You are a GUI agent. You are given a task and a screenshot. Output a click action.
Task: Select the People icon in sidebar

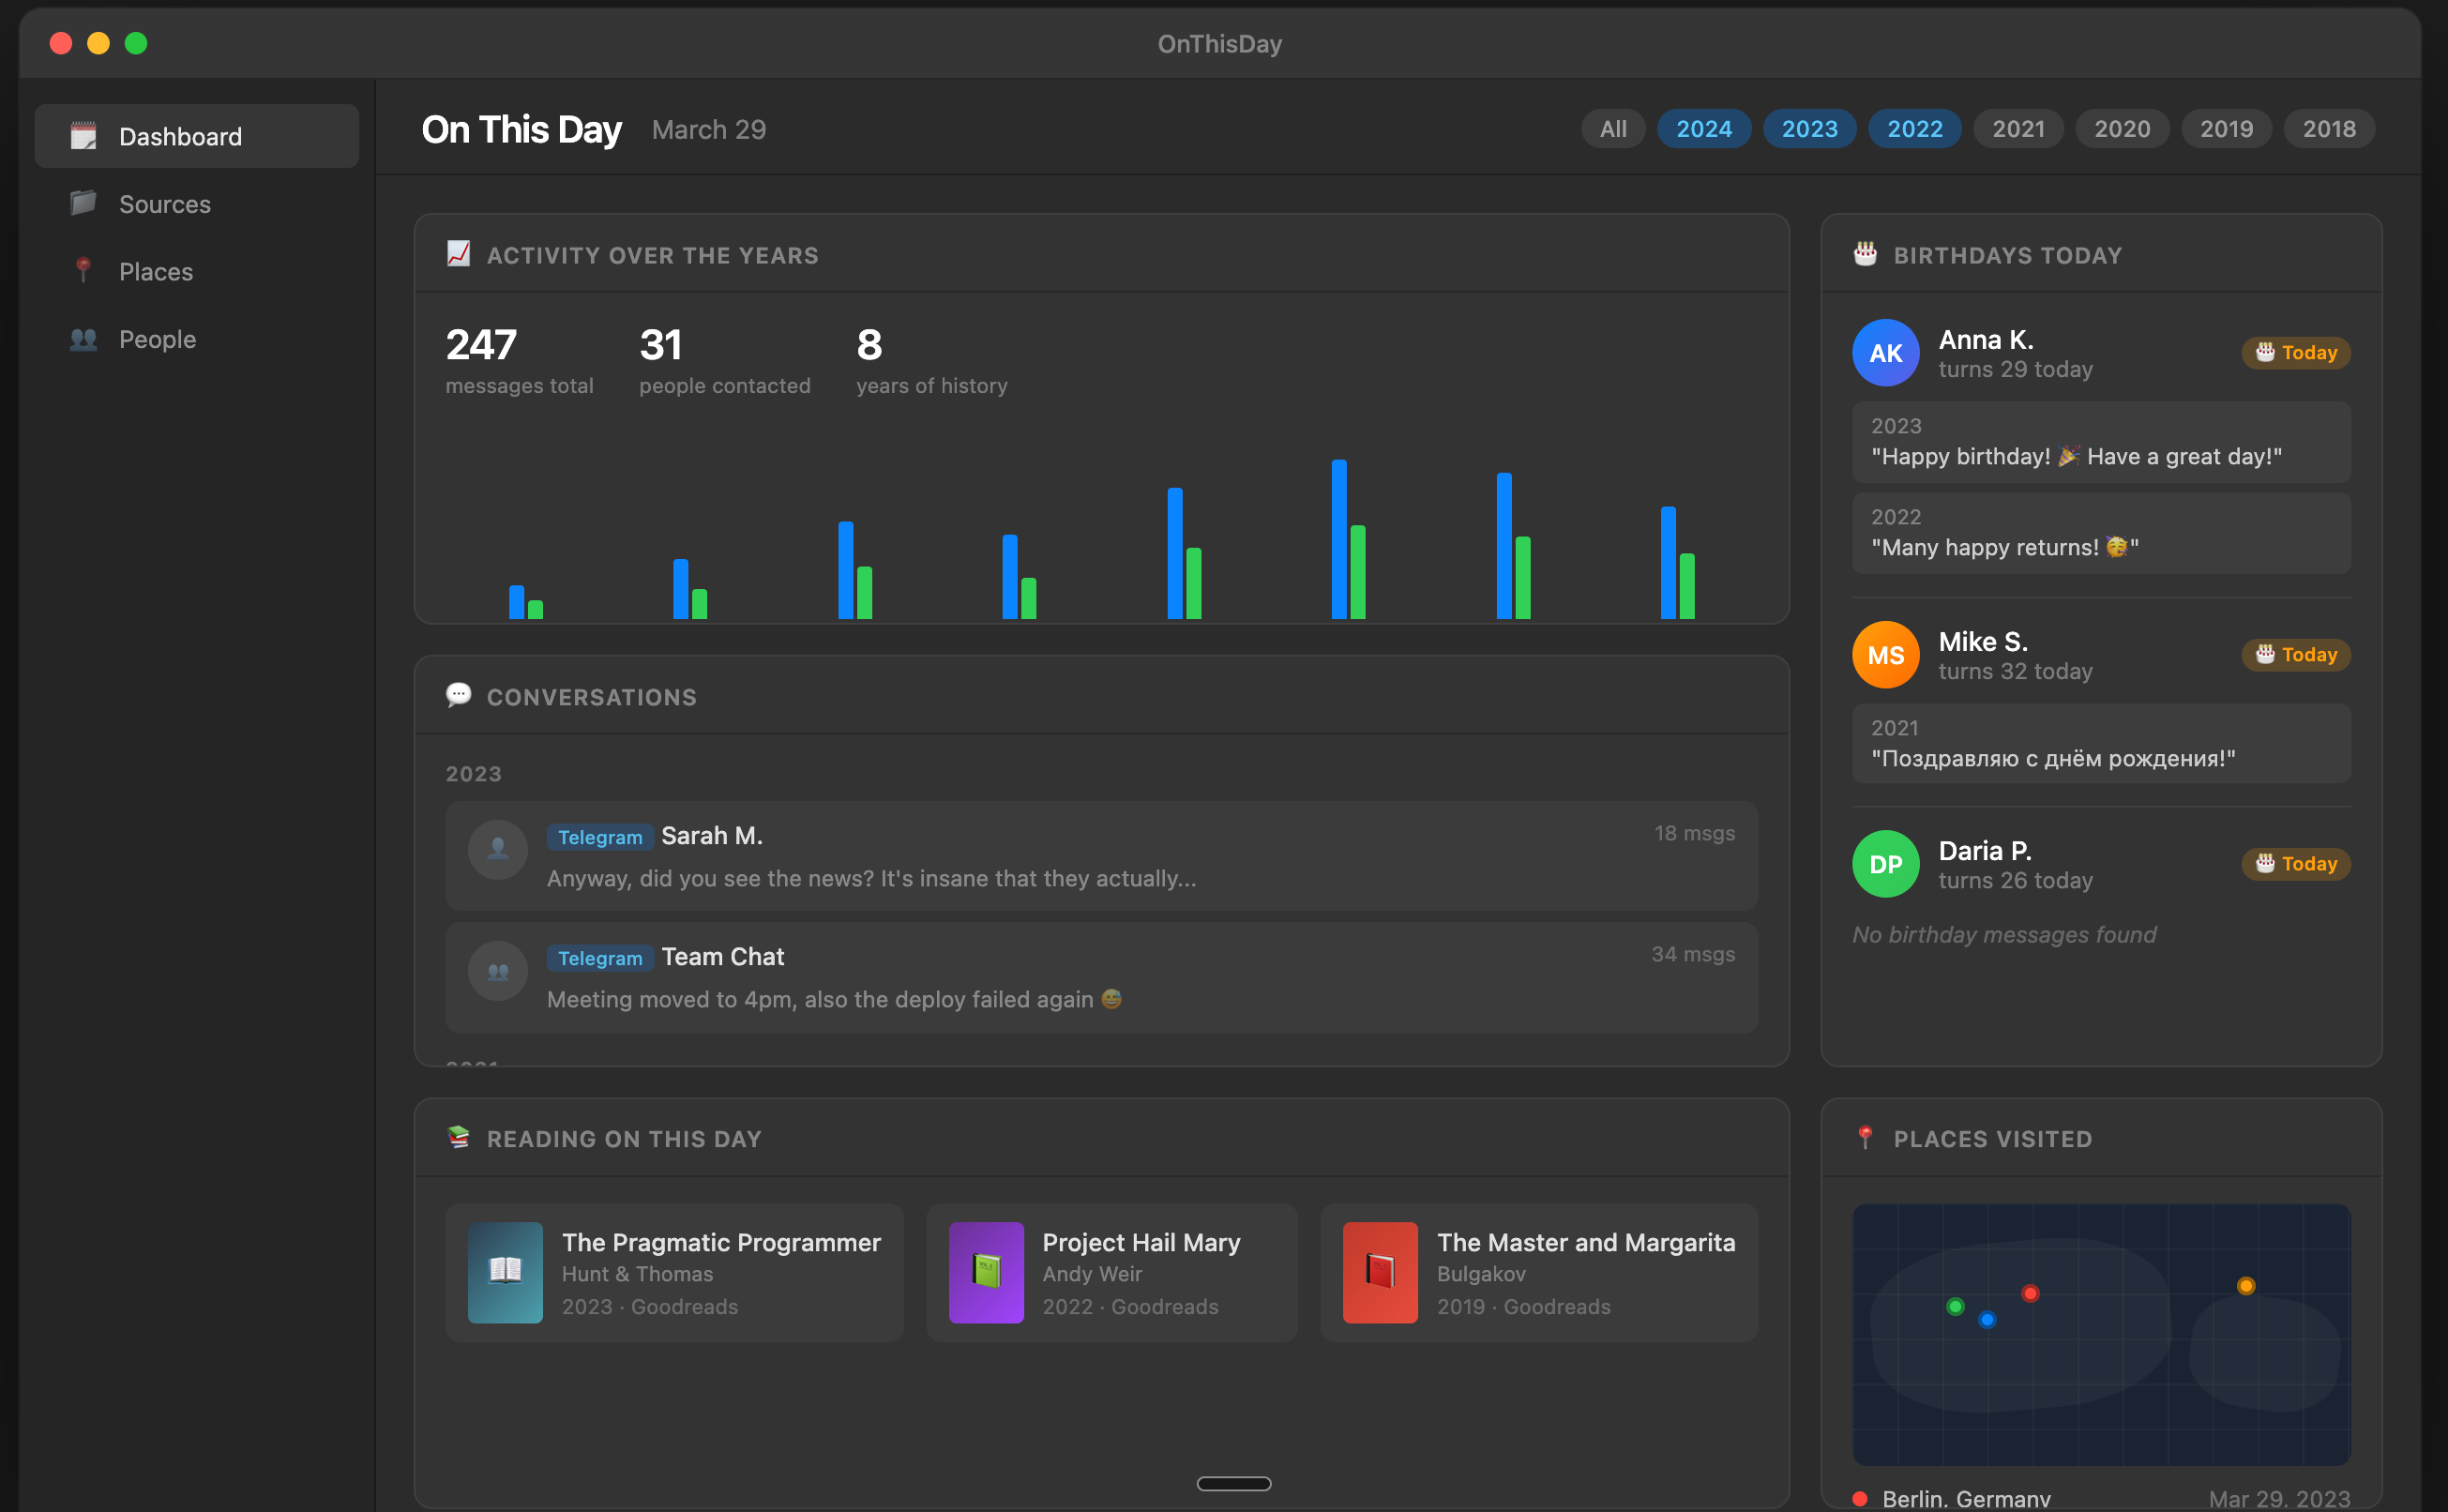point(83,339)
